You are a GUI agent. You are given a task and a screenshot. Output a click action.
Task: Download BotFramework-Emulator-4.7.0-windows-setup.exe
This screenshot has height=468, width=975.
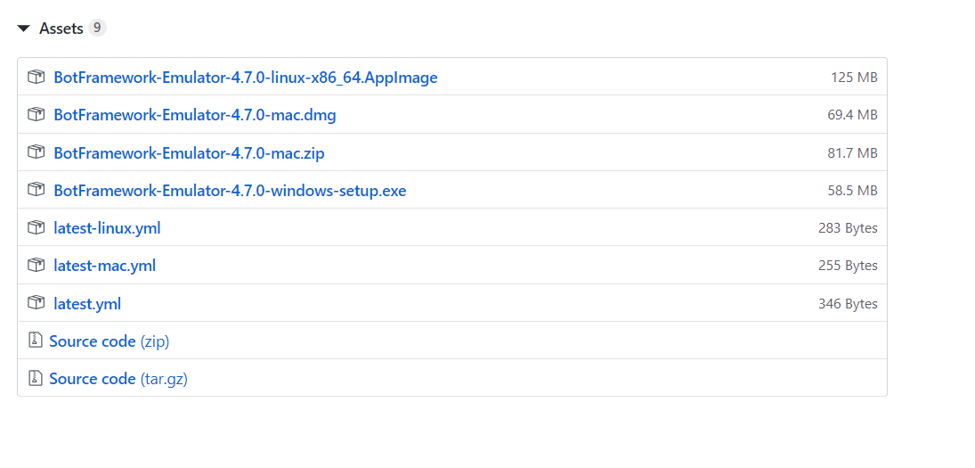pos(230,190)
